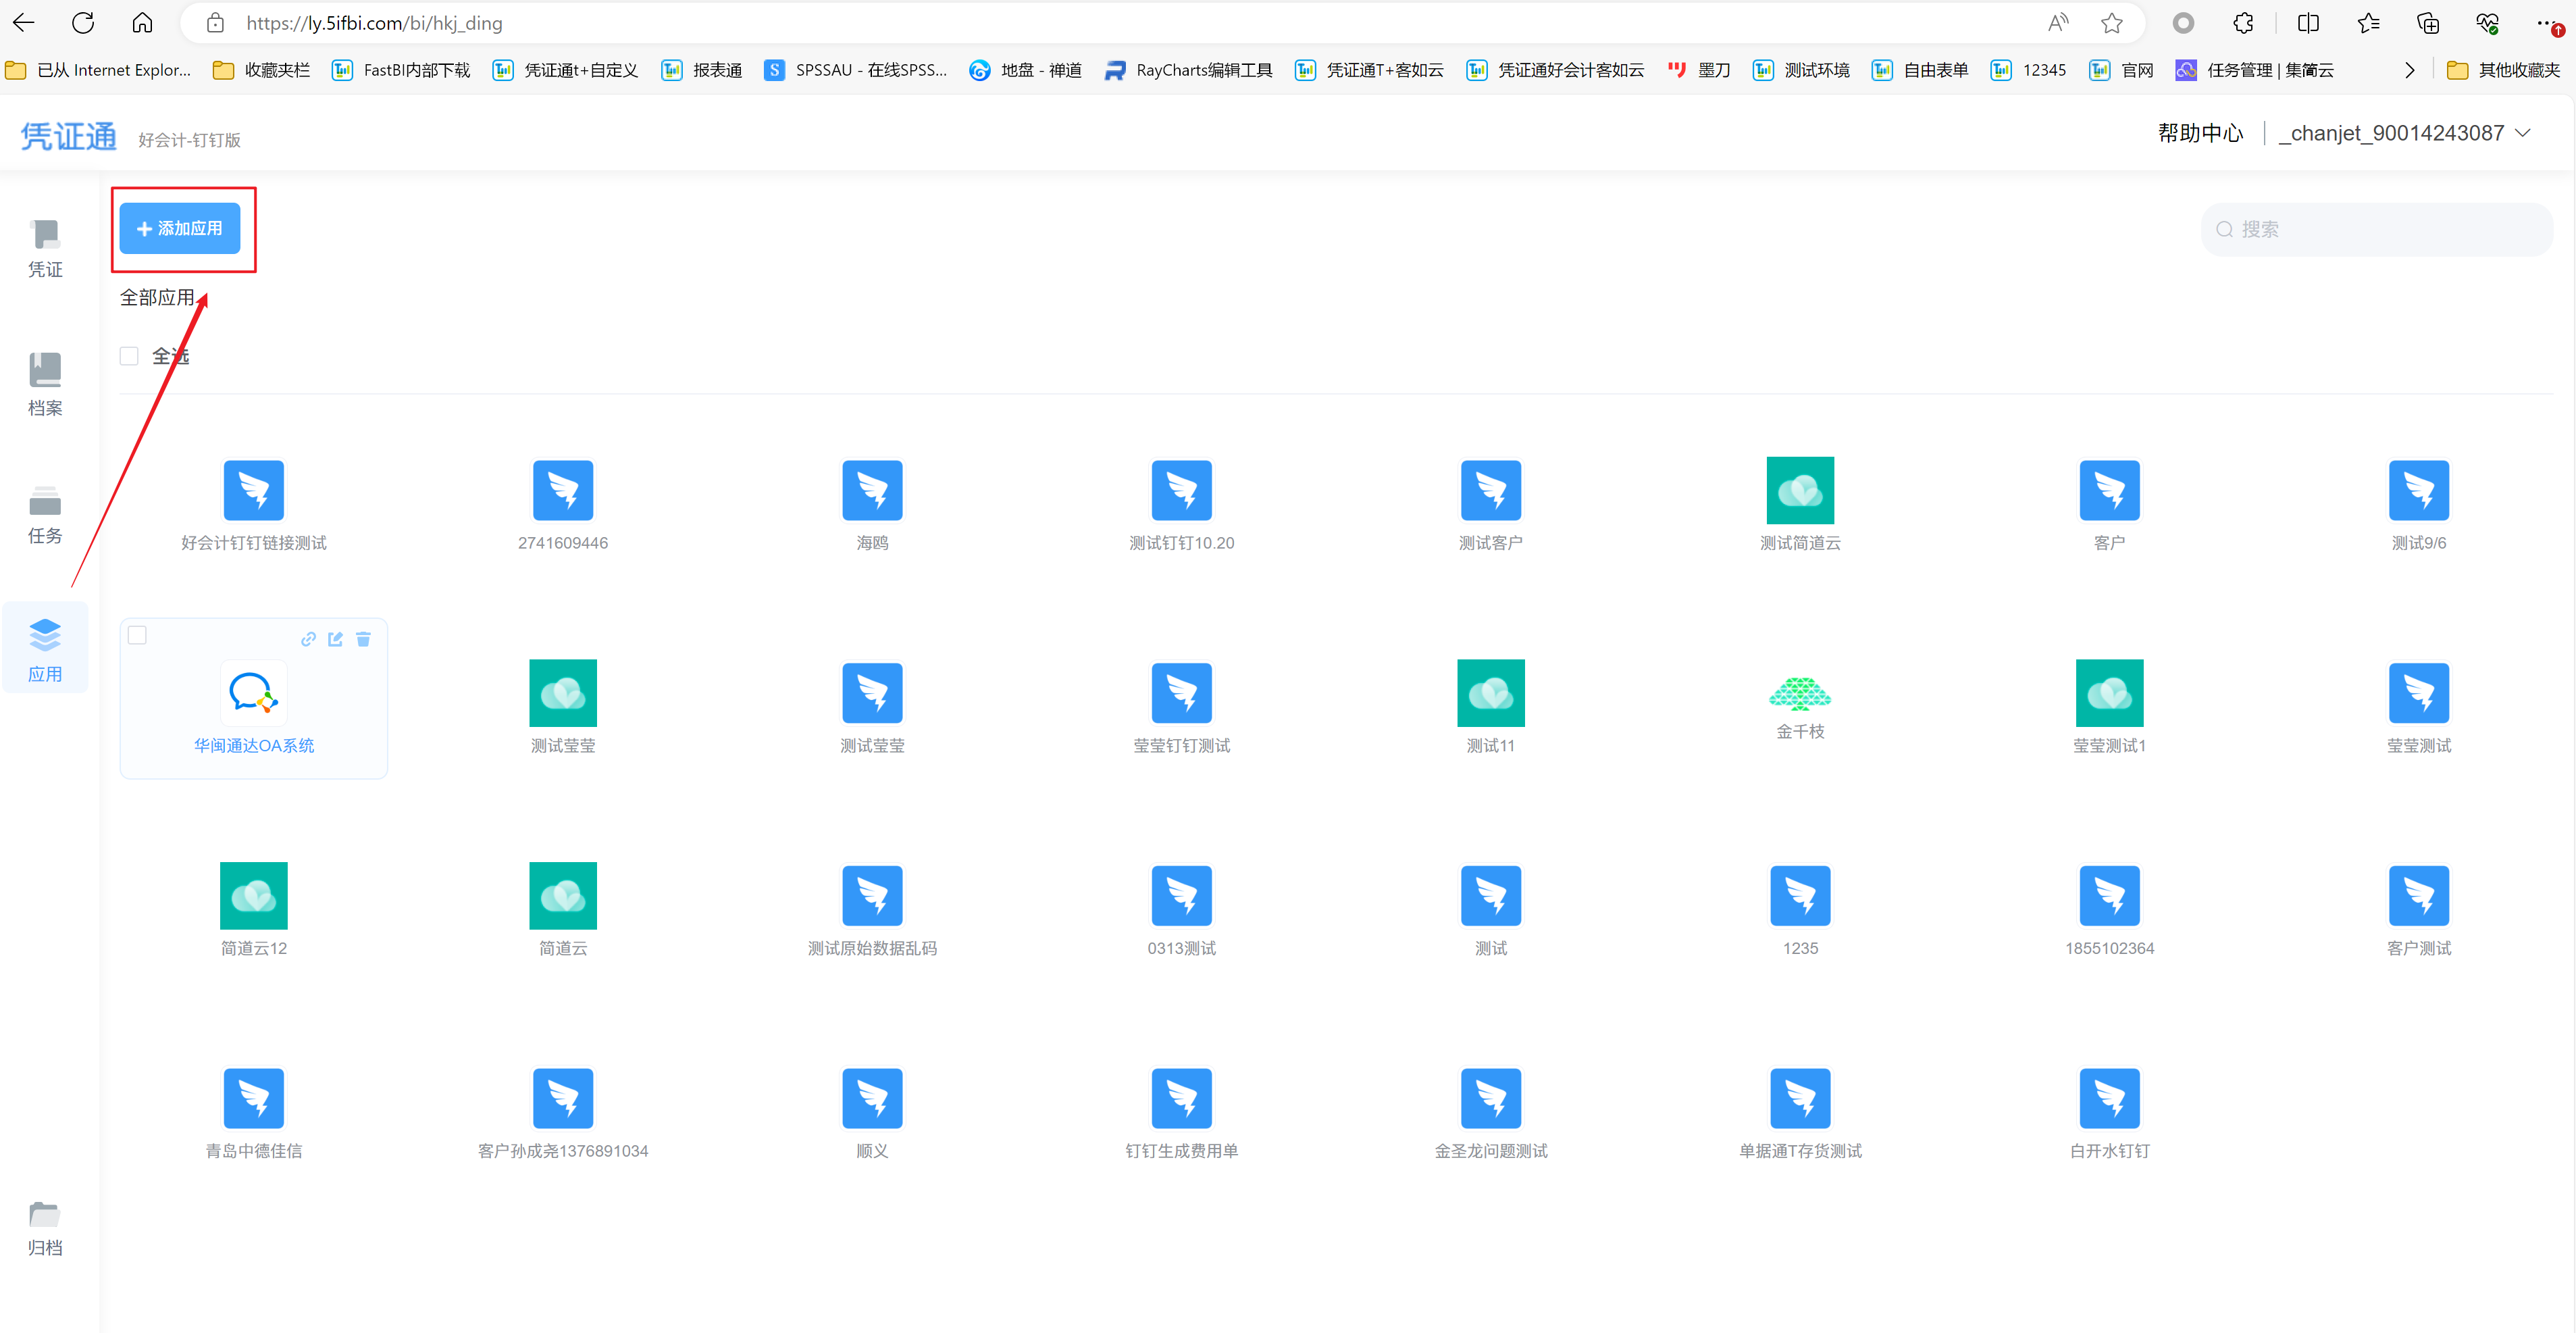Open the FastBI内部下载 bookmark
The image size is (2576, 1333).
click(x=401, y=70)
